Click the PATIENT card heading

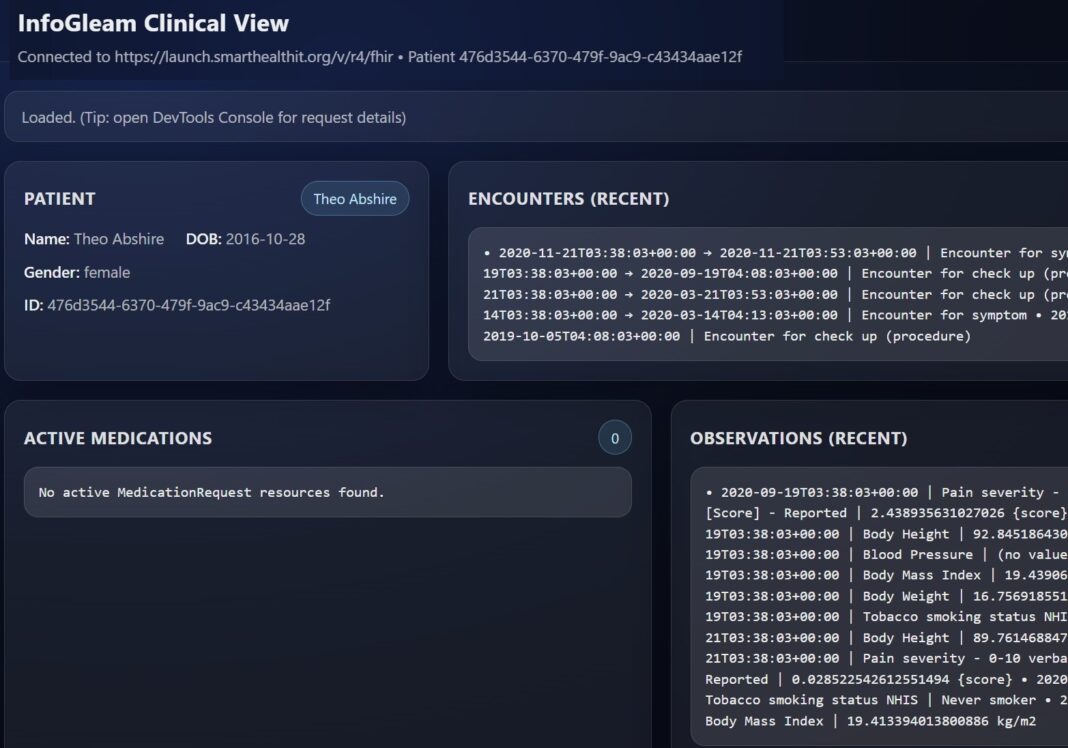tap(60, 199)
